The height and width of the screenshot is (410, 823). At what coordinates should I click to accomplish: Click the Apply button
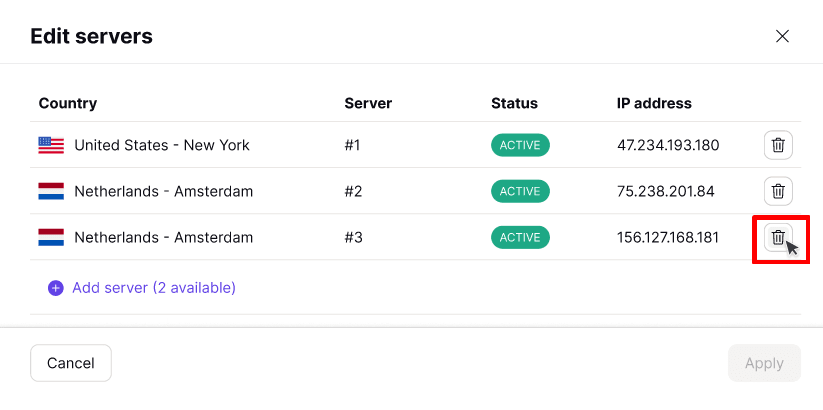(x=764, y=363)
